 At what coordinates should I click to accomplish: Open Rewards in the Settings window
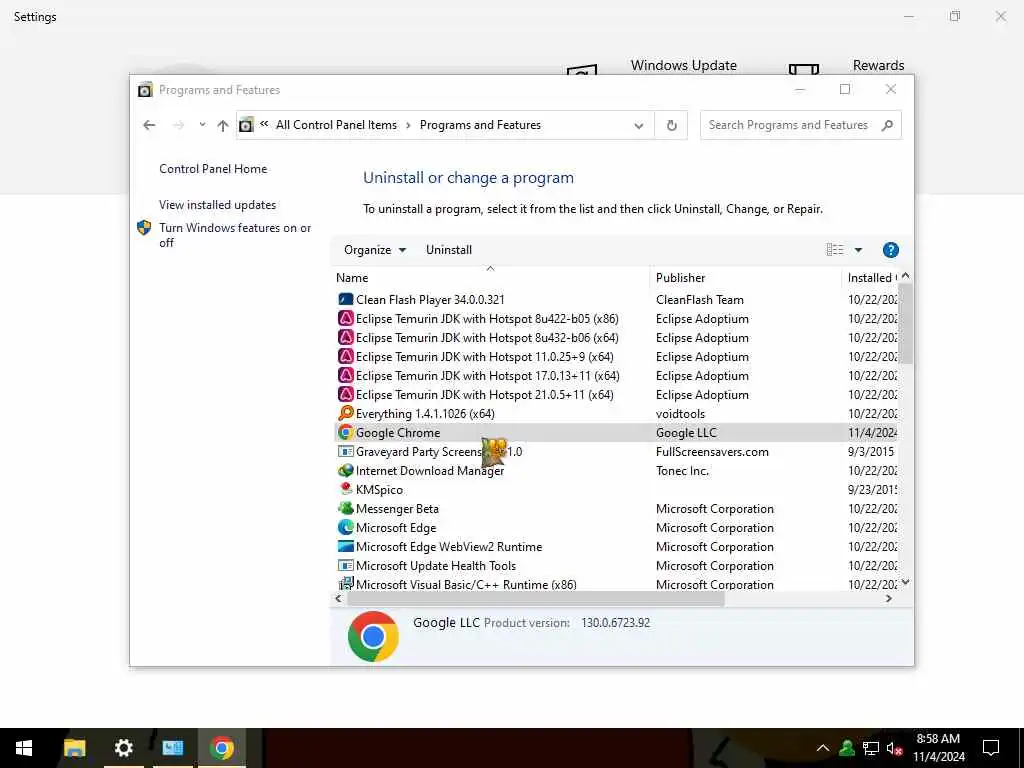click(x=878, y=65)
